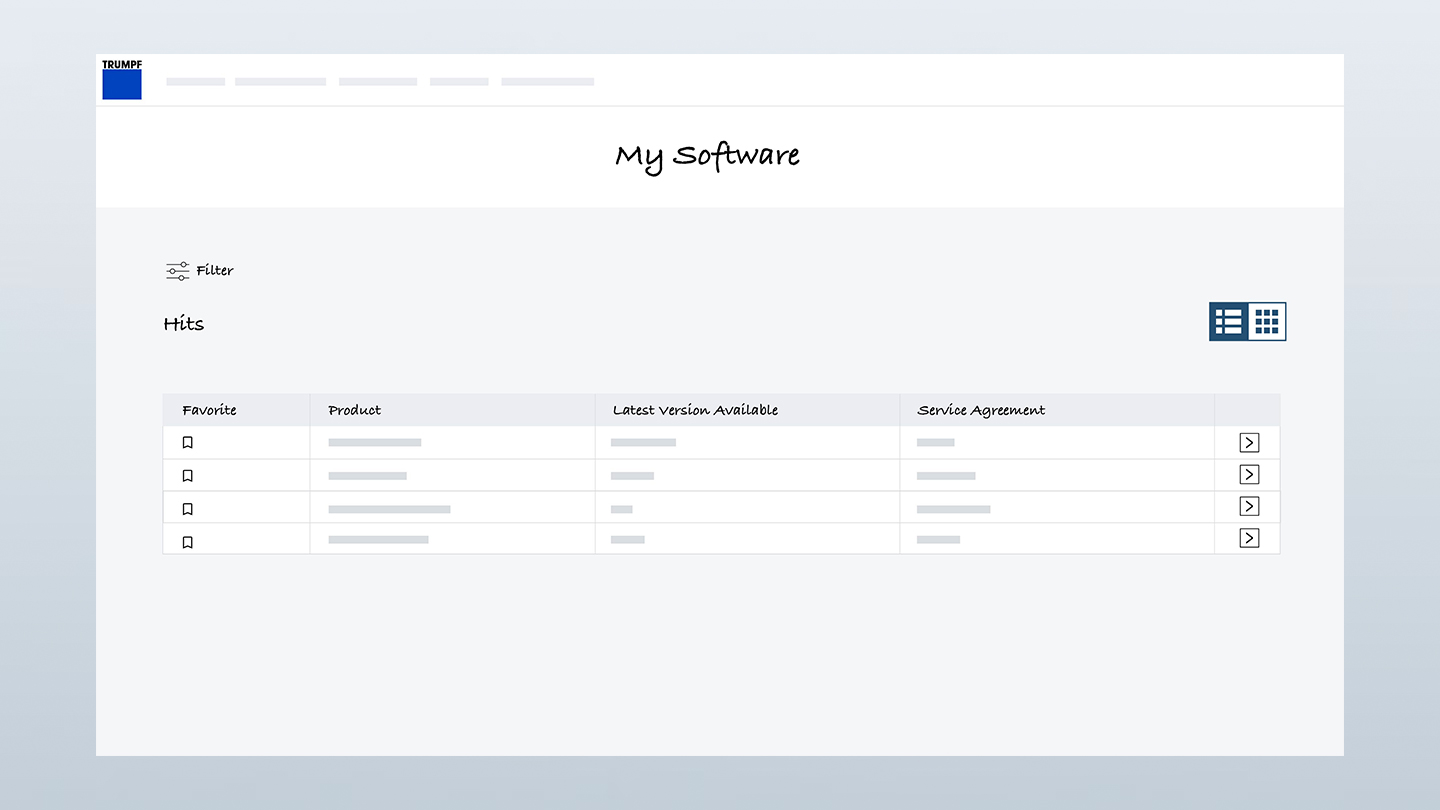Open the Filter text label

click(215, 271)
